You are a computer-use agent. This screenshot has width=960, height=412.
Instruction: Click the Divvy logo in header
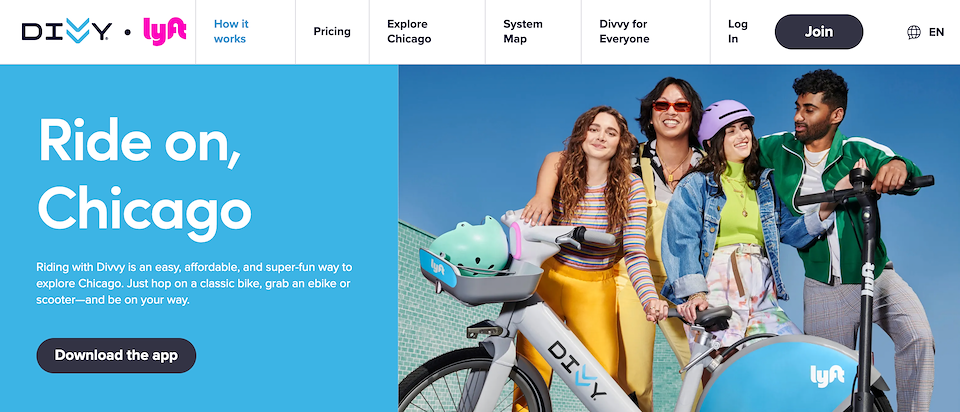(67, 31)
